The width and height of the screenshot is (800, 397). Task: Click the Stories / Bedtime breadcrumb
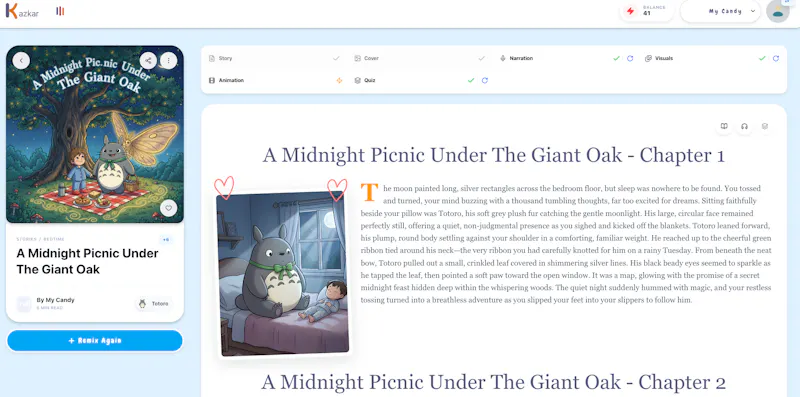pyautogui.click(x=40, y=239)
